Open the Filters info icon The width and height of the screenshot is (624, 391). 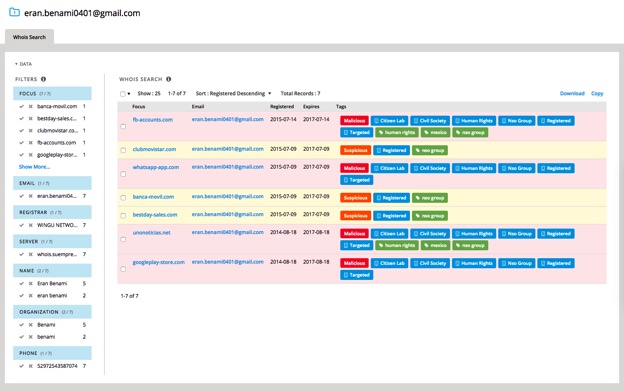43,79
